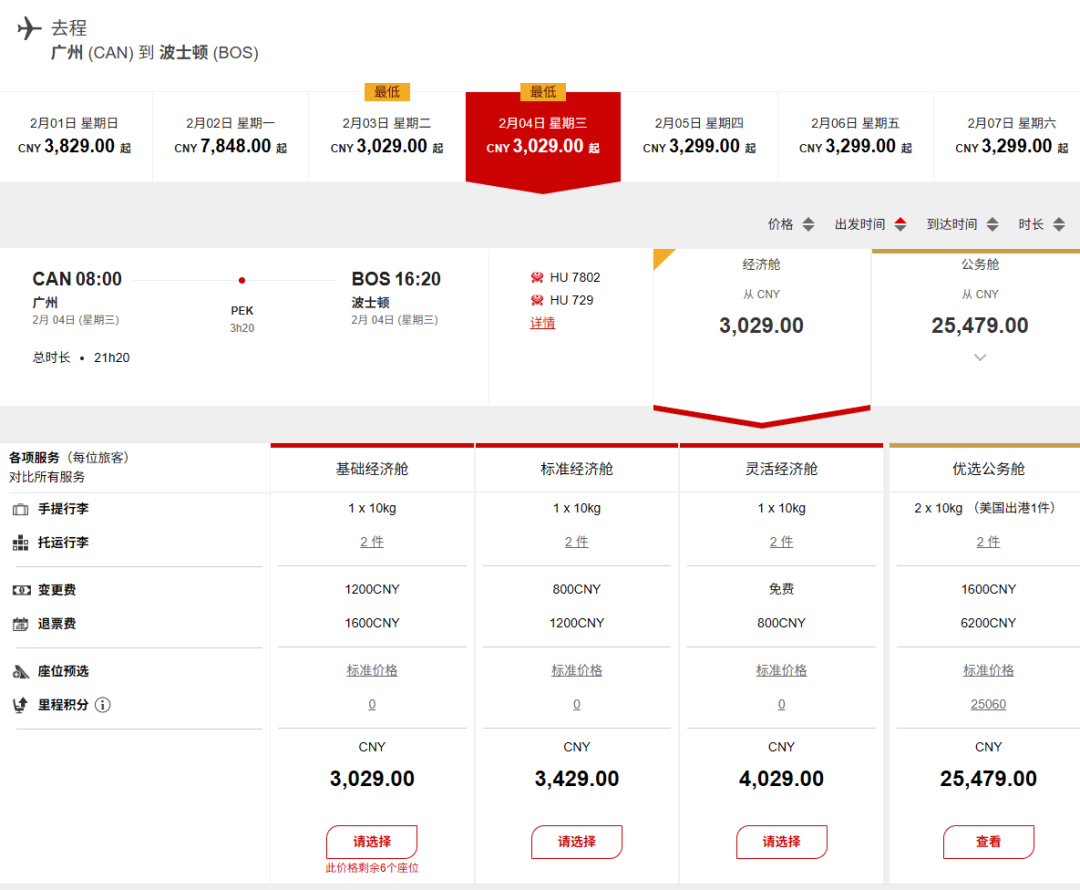Screen dimensions: 1080x890
Task: Open 25060 mileage points link for business
Action: click(x=988, y=705)
